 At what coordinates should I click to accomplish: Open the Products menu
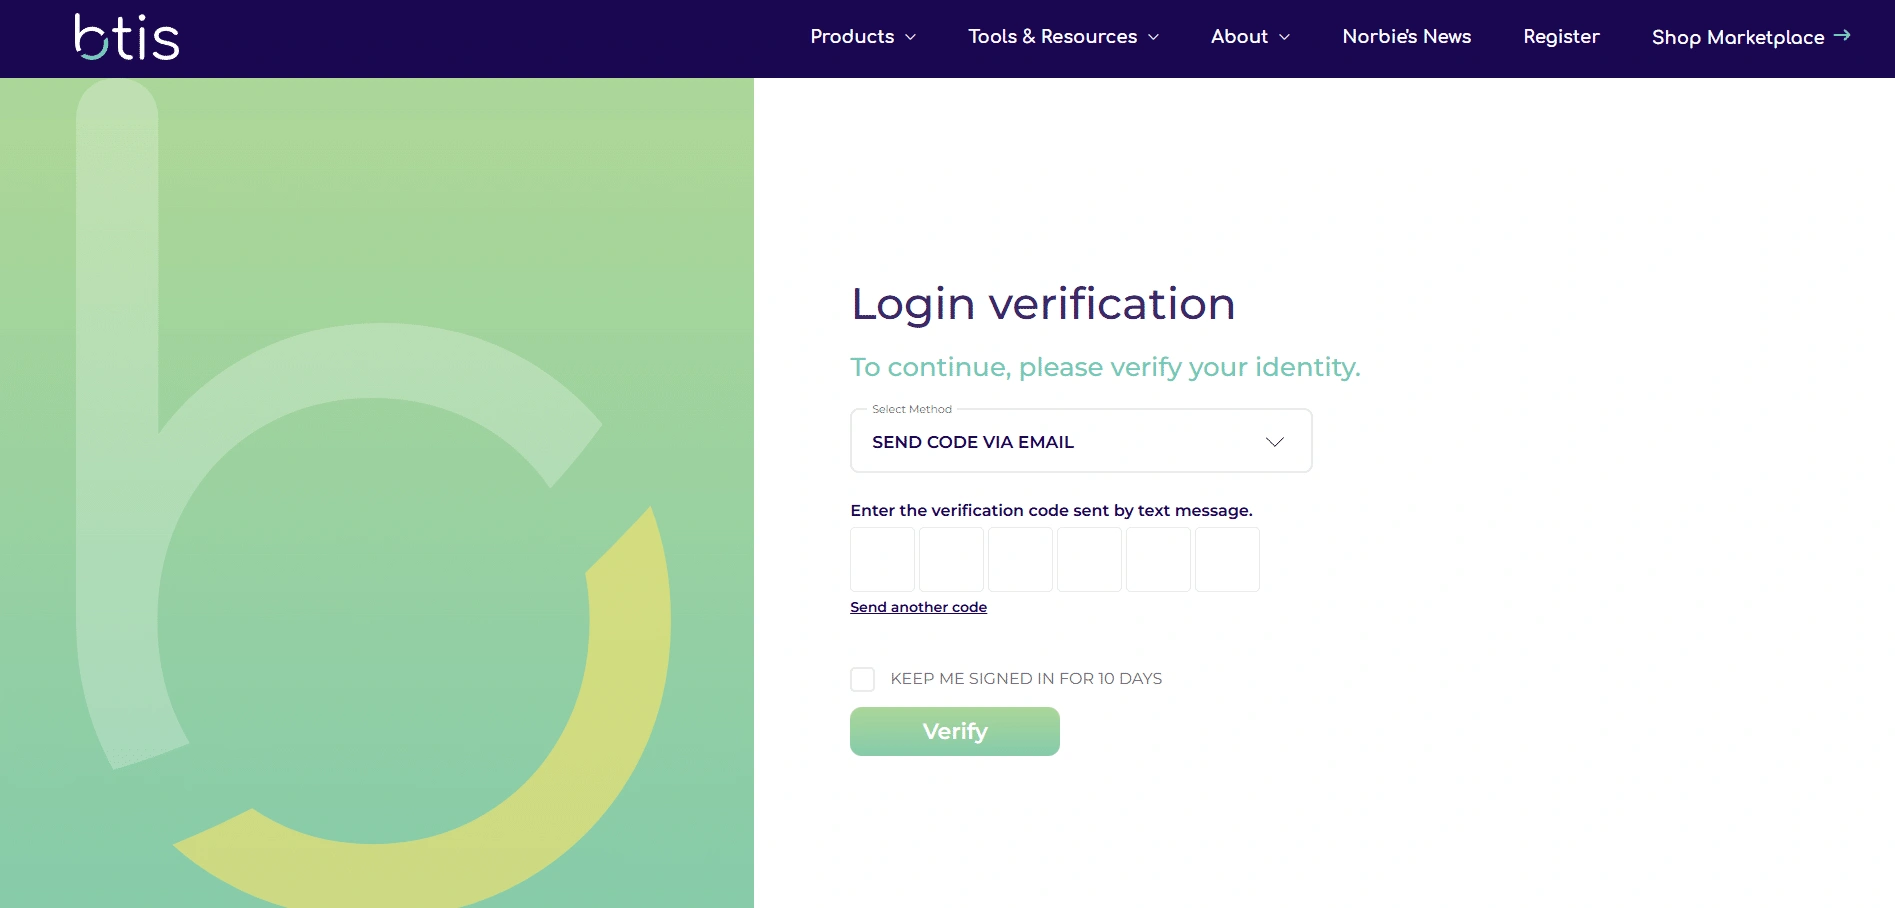click(x=852, y=37)
